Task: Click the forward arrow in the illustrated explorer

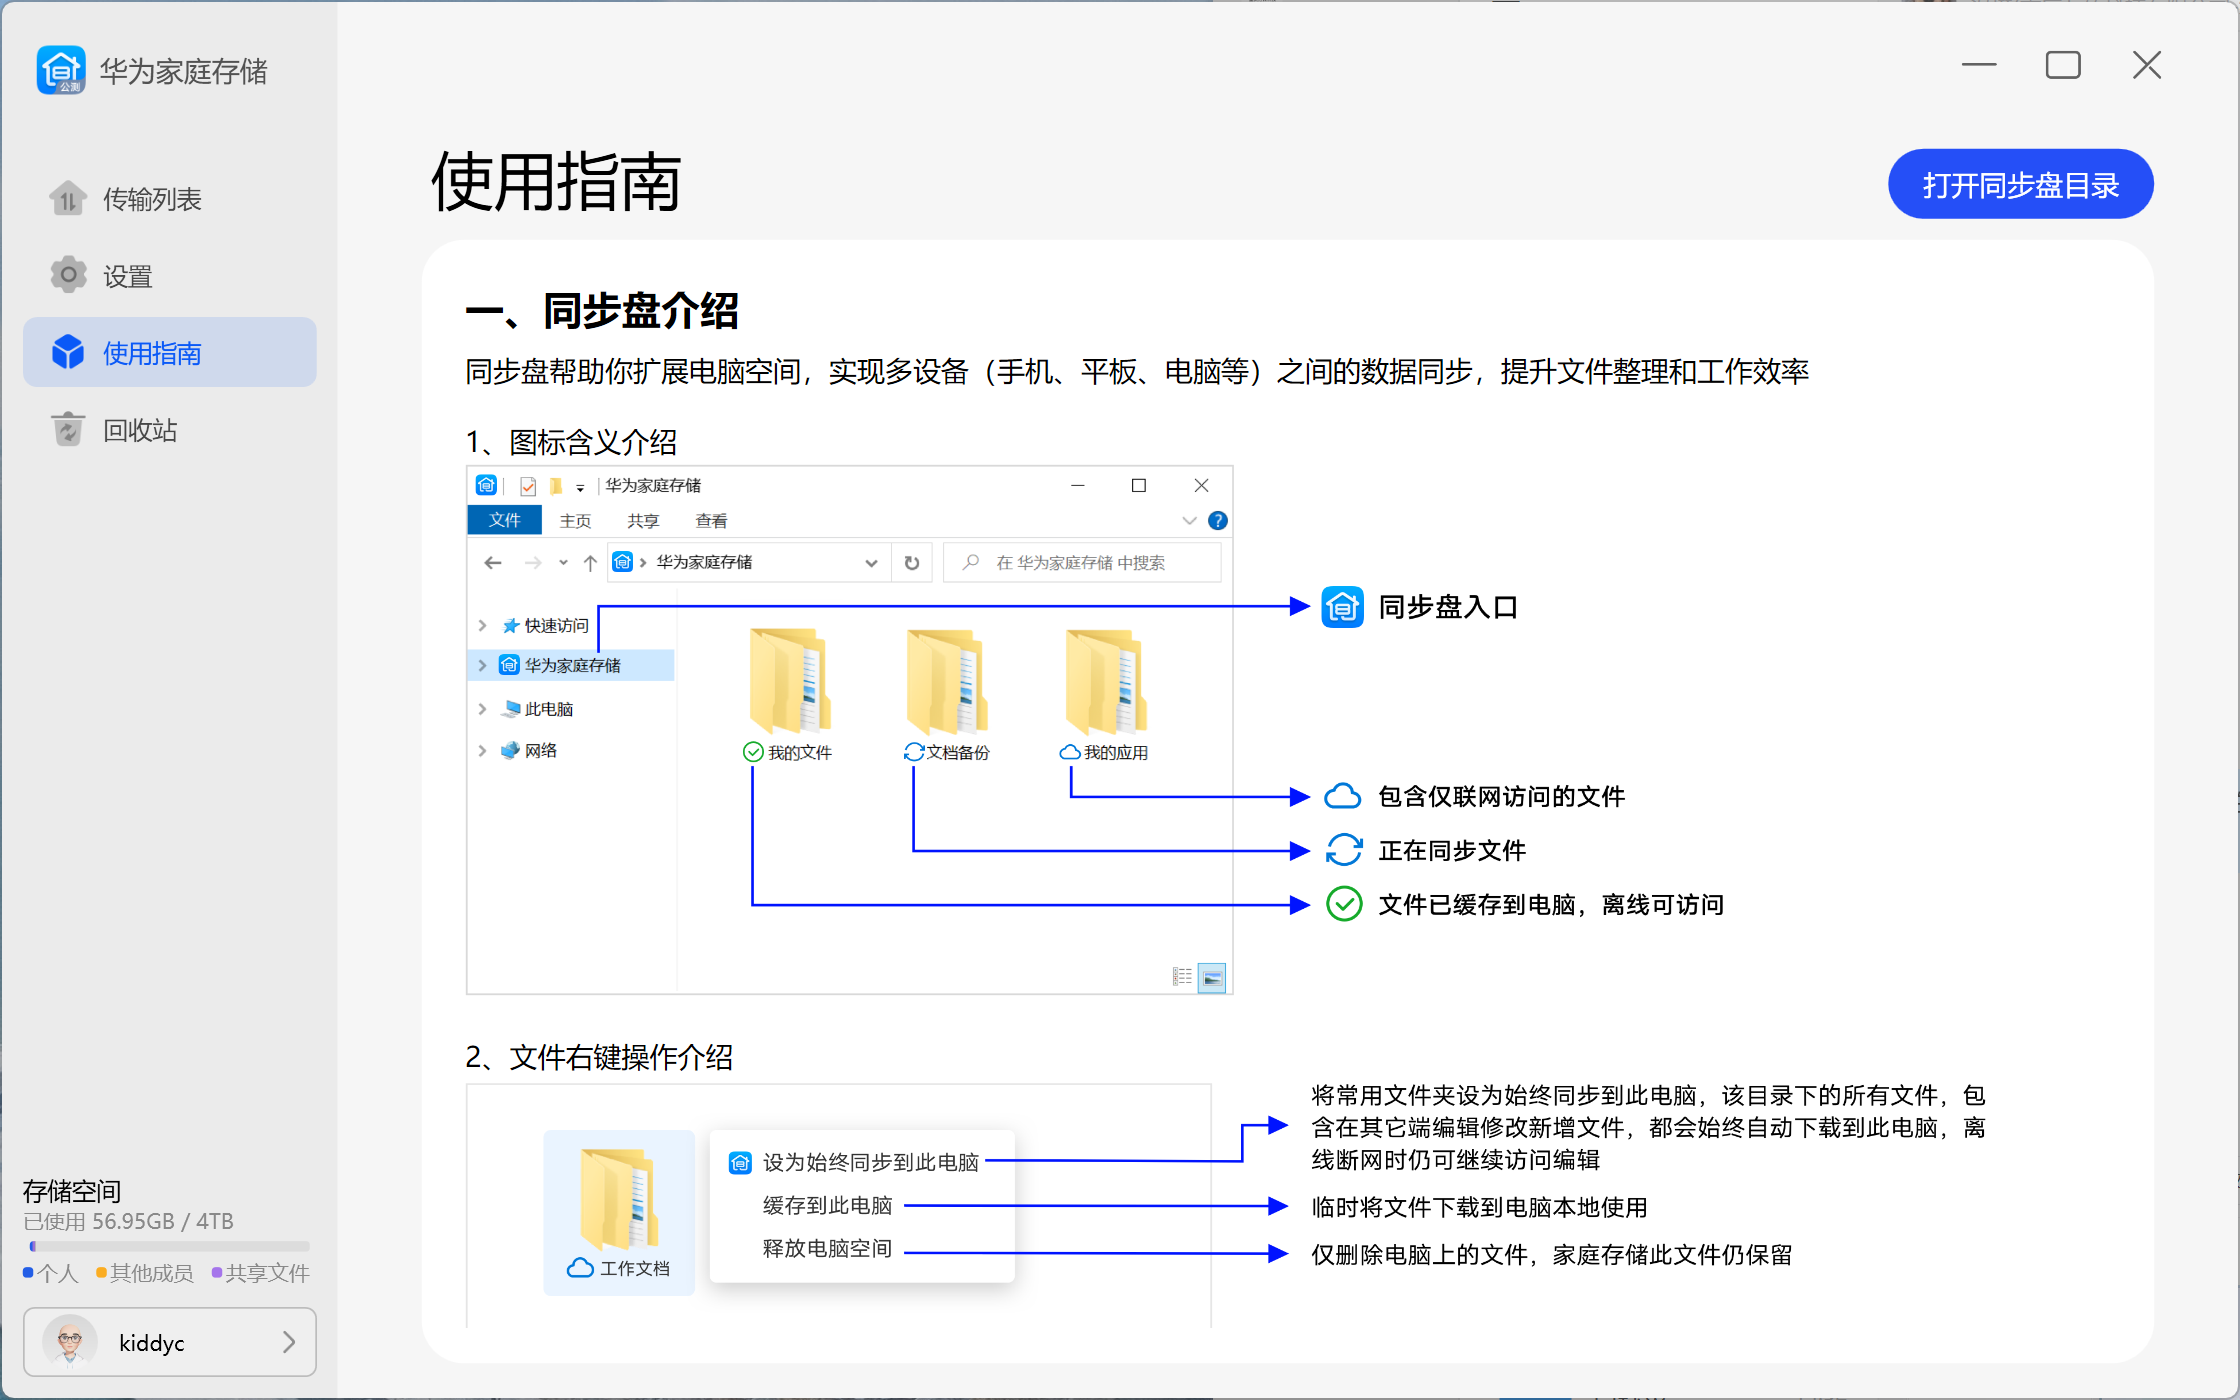Action: (x=533, y=563)
